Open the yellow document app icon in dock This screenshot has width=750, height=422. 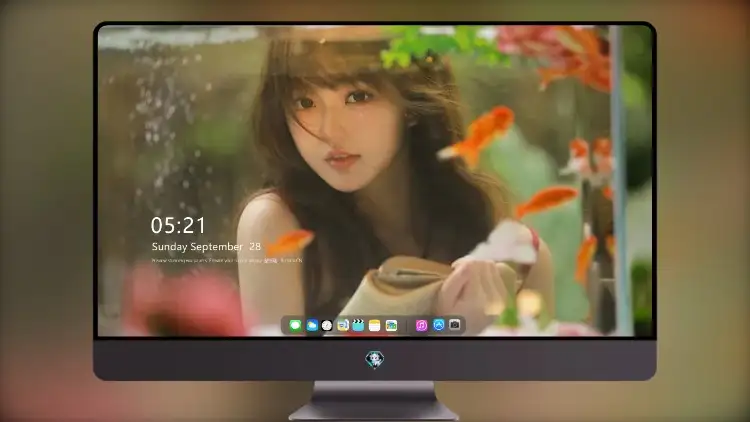coord(342,325)
